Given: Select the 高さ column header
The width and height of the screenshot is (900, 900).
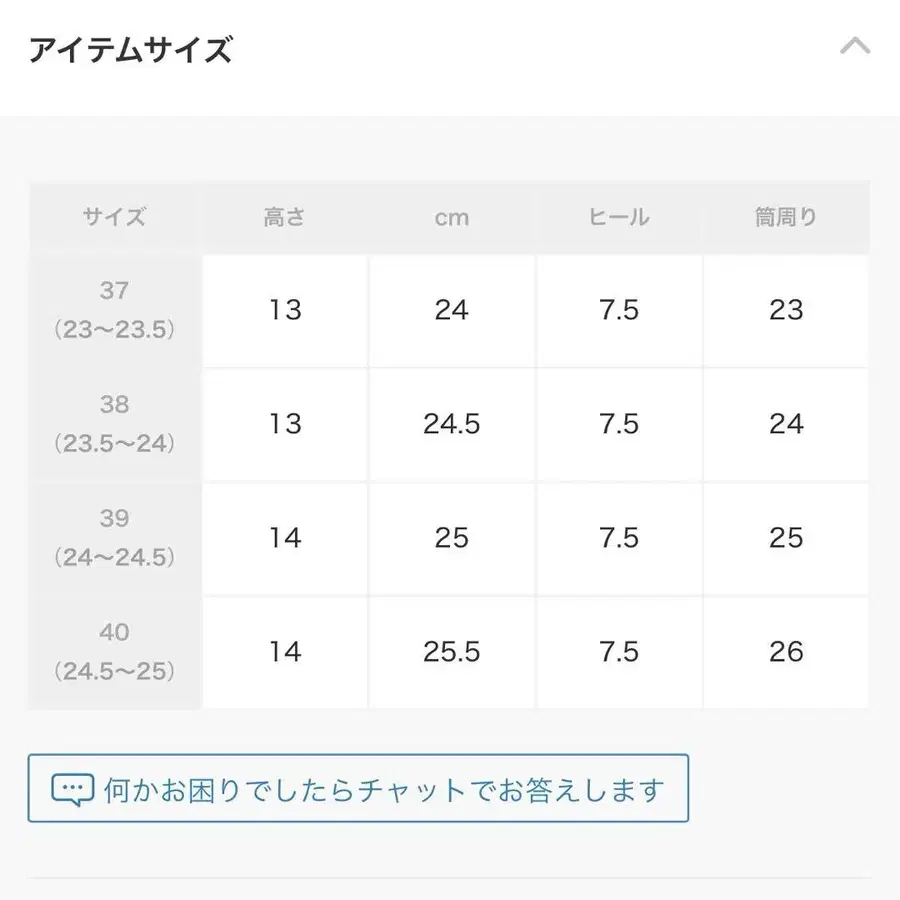Looking at the screenshot, I should tap(285, 217).
